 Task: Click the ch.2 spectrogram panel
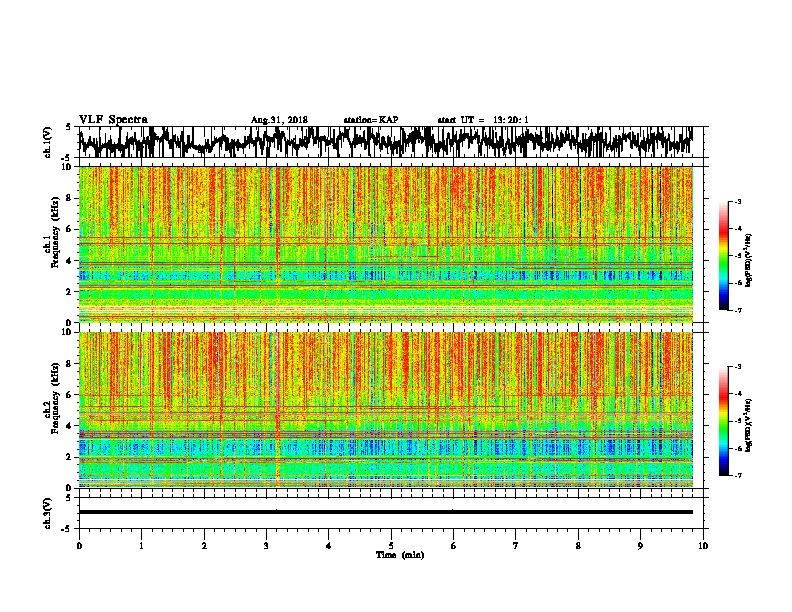pyautogui.click(x=385, y=410)
